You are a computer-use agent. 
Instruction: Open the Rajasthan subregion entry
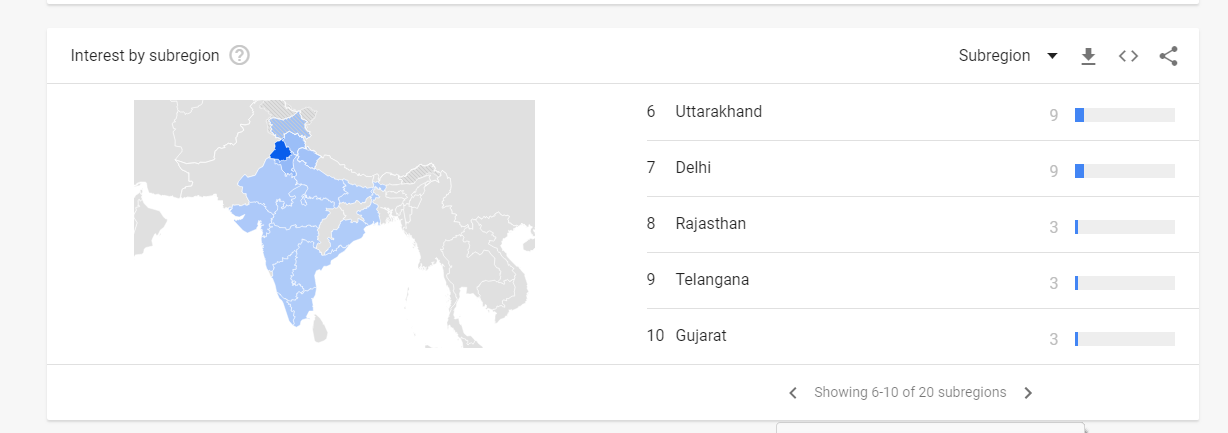[710, 224]
